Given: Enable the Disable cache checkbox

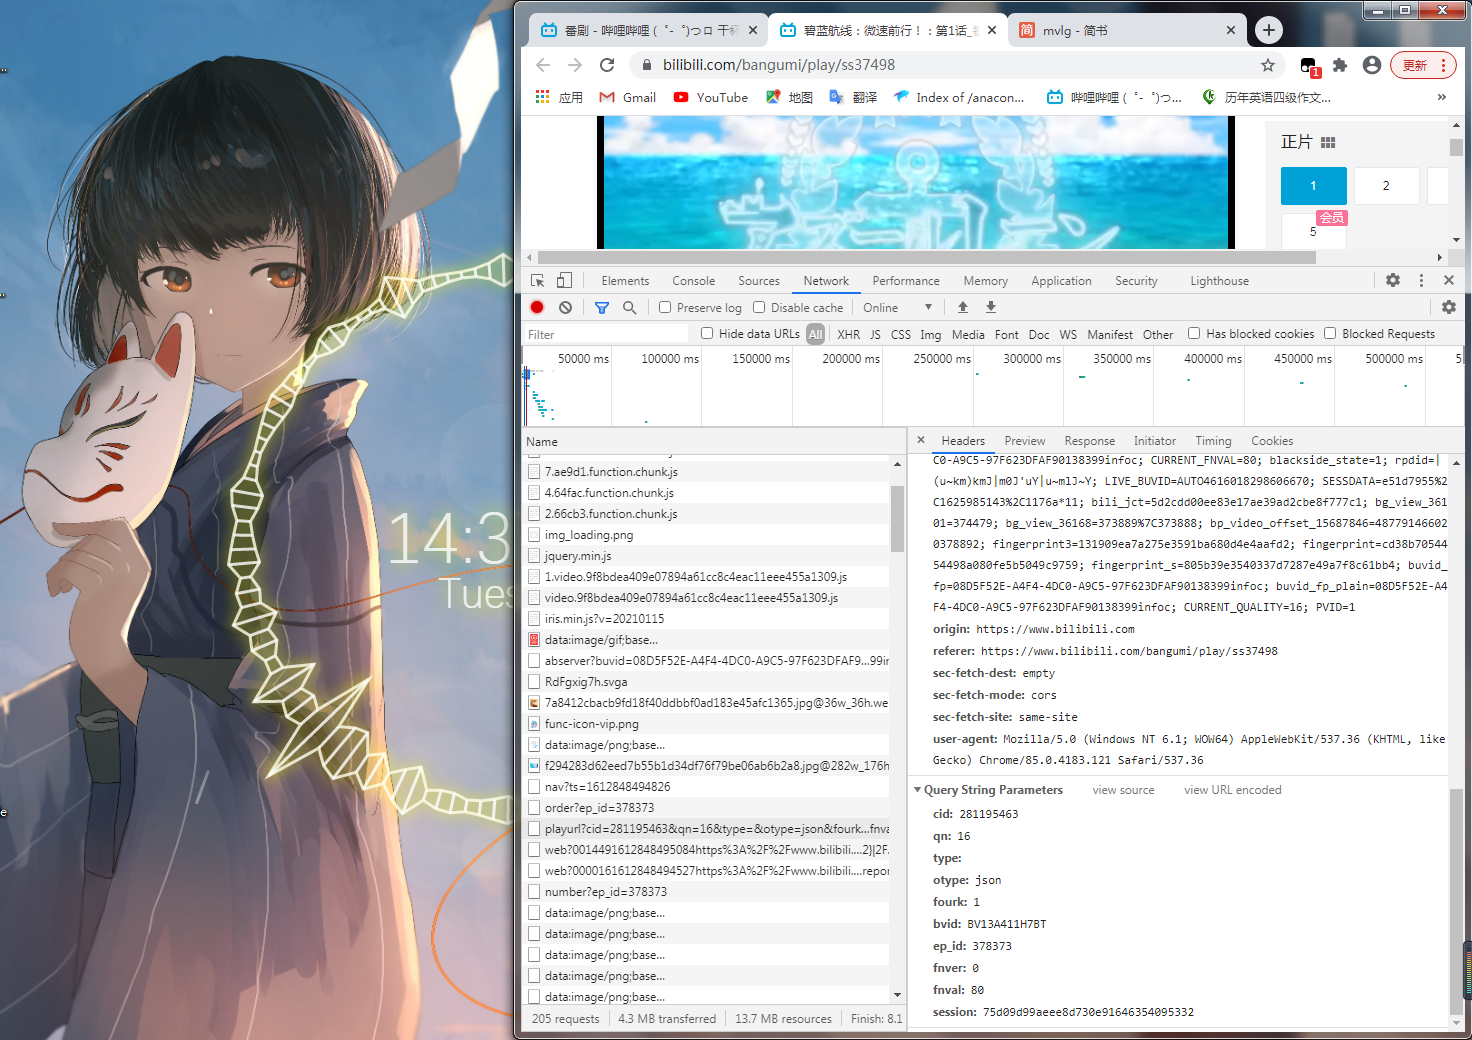Looking at the screenshot, I should pos(759,308).
